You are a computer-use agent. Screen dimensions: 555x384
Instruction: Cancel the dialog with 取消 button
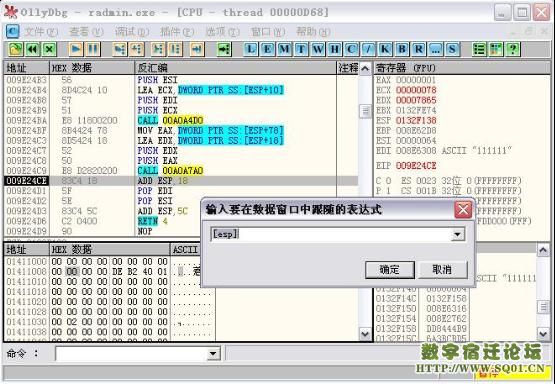(x=442, y=270)
